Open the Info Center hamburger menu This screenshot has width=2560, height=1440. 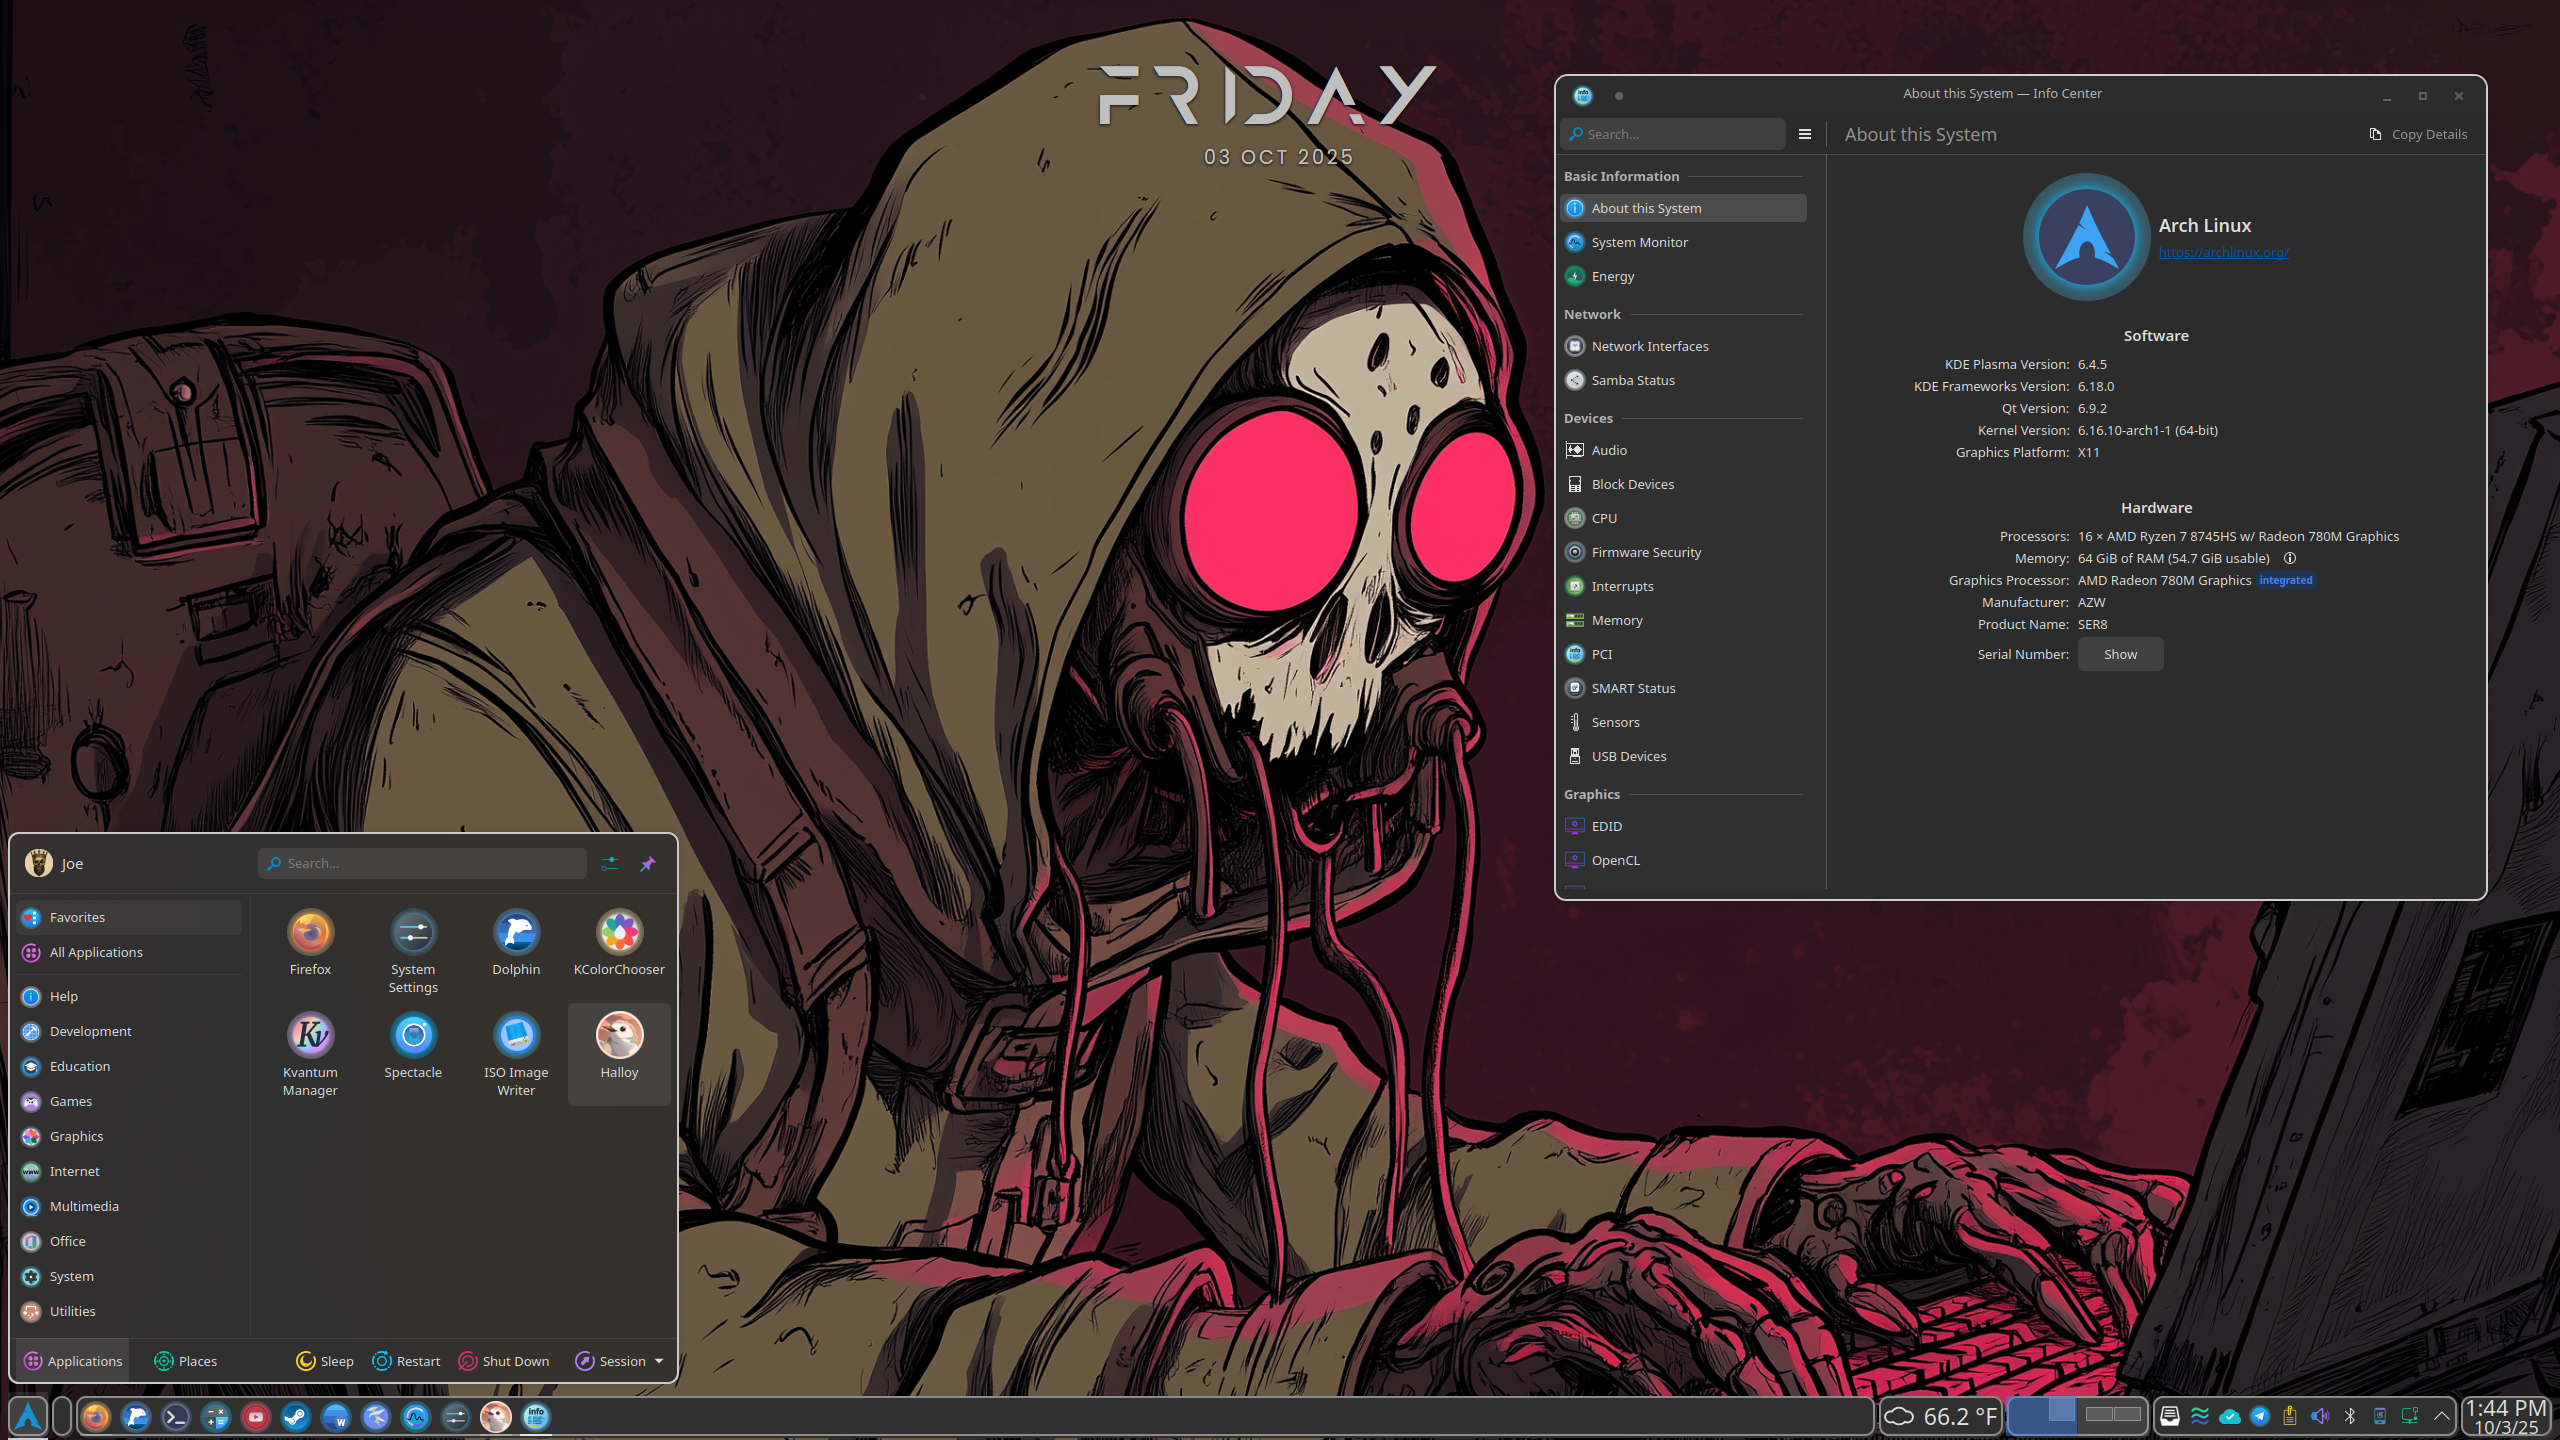pyautogui.click(x=1805, y=134)
